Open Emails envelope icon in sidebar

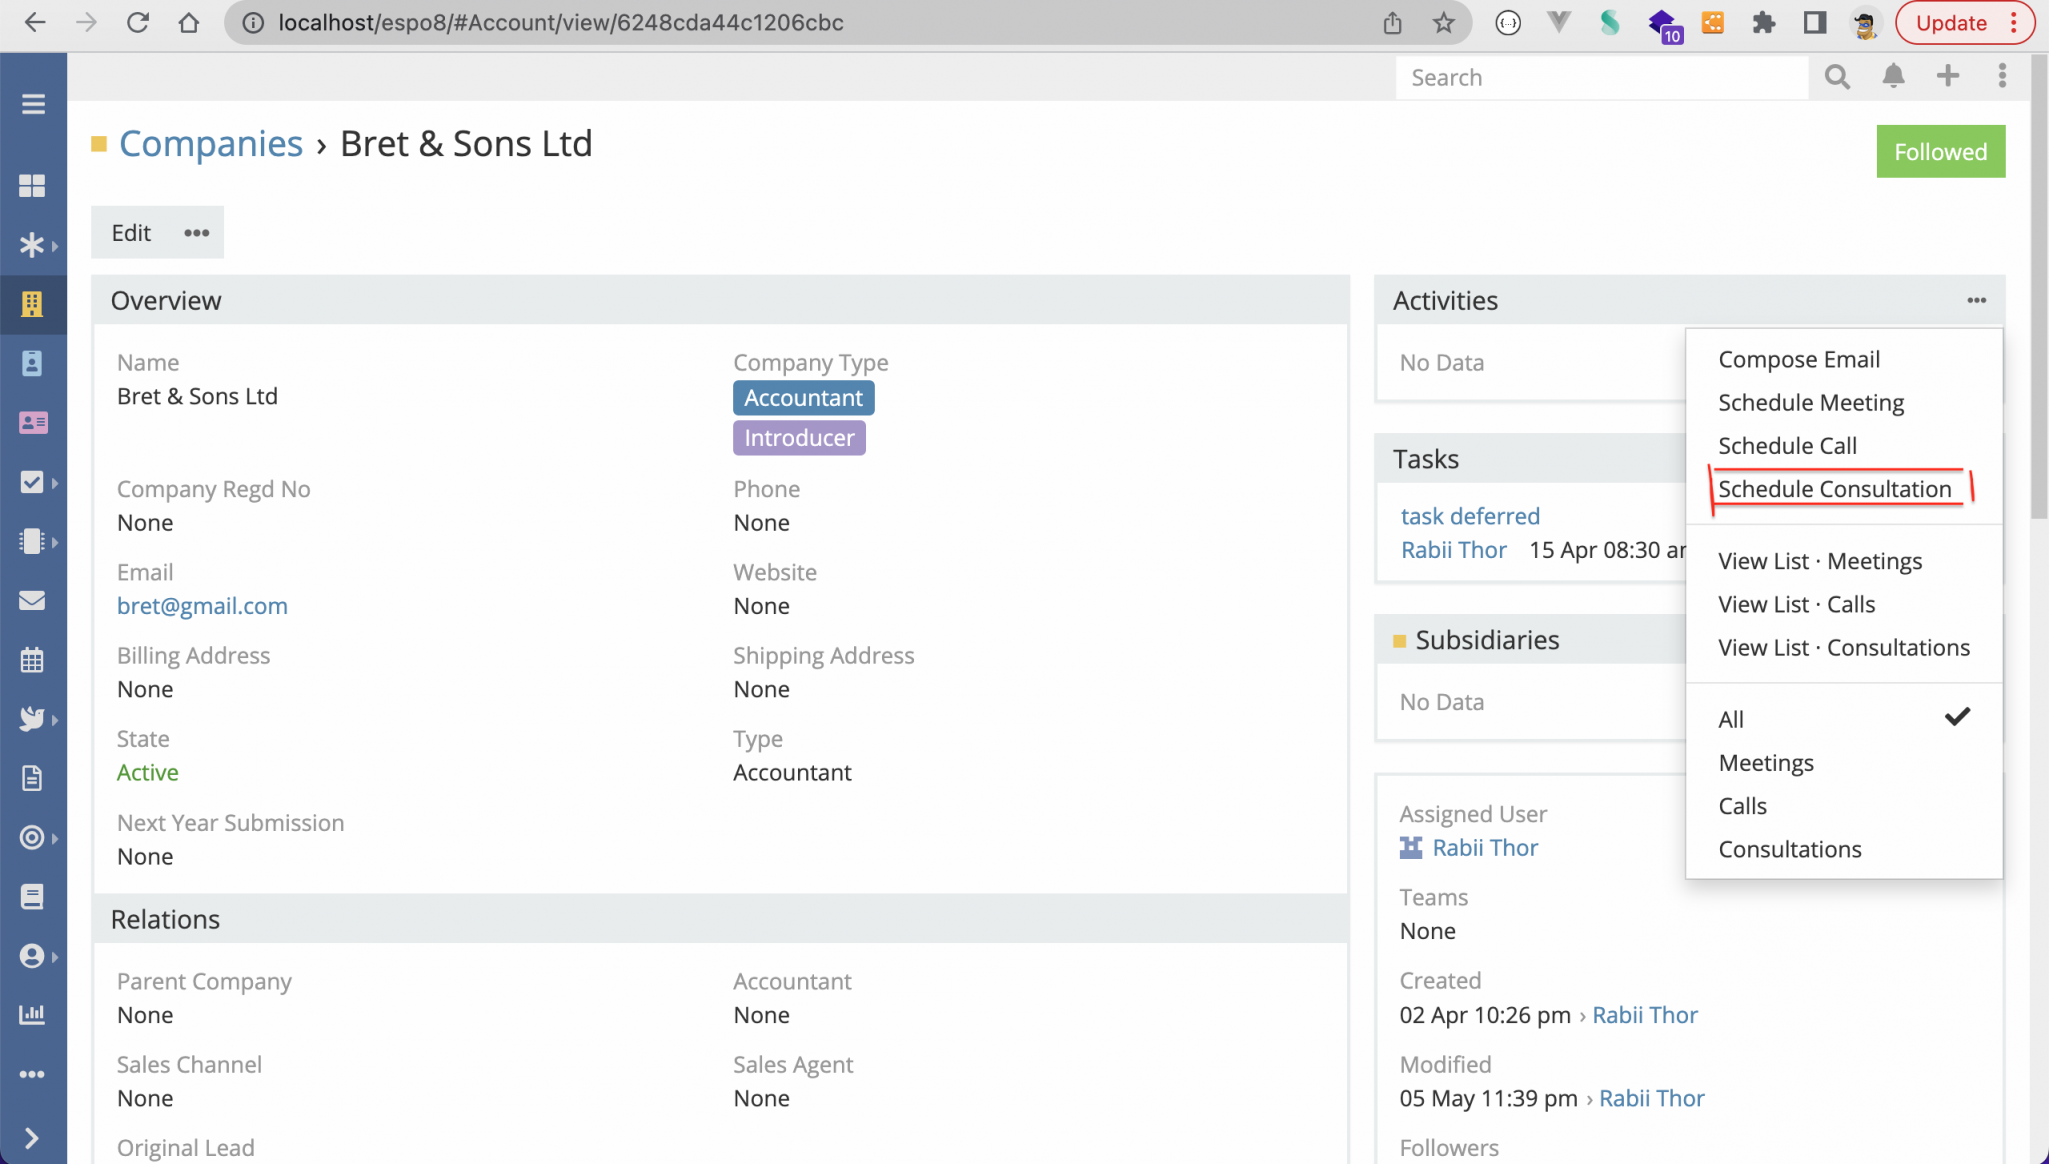(32, 600)
